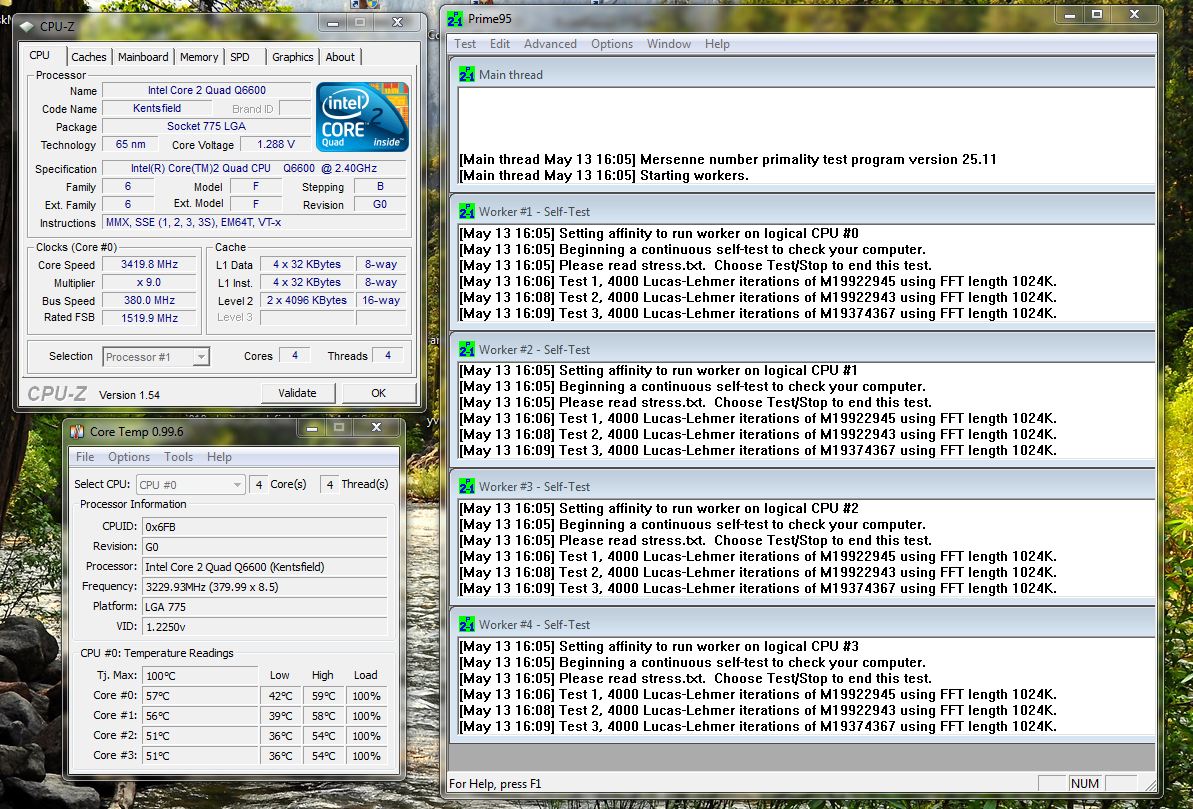The width and height of the screenshot is (1193, 809).
Task: Open the Mainboard tab in CPU-Z
Action: [143, 57]
